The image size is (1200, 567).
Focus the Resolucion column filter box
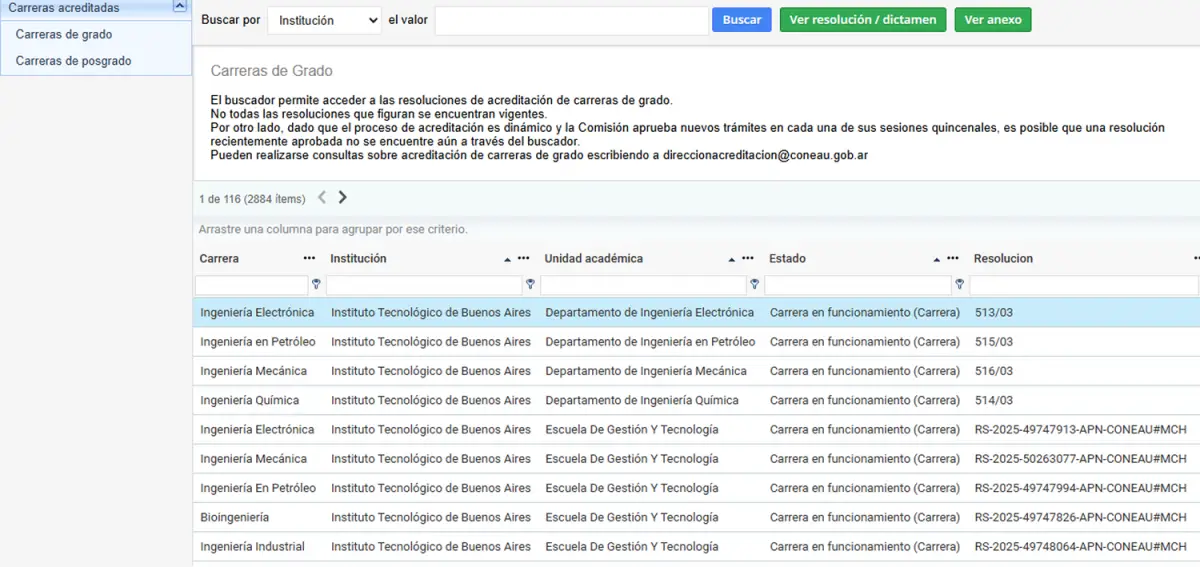point(1084,285)
